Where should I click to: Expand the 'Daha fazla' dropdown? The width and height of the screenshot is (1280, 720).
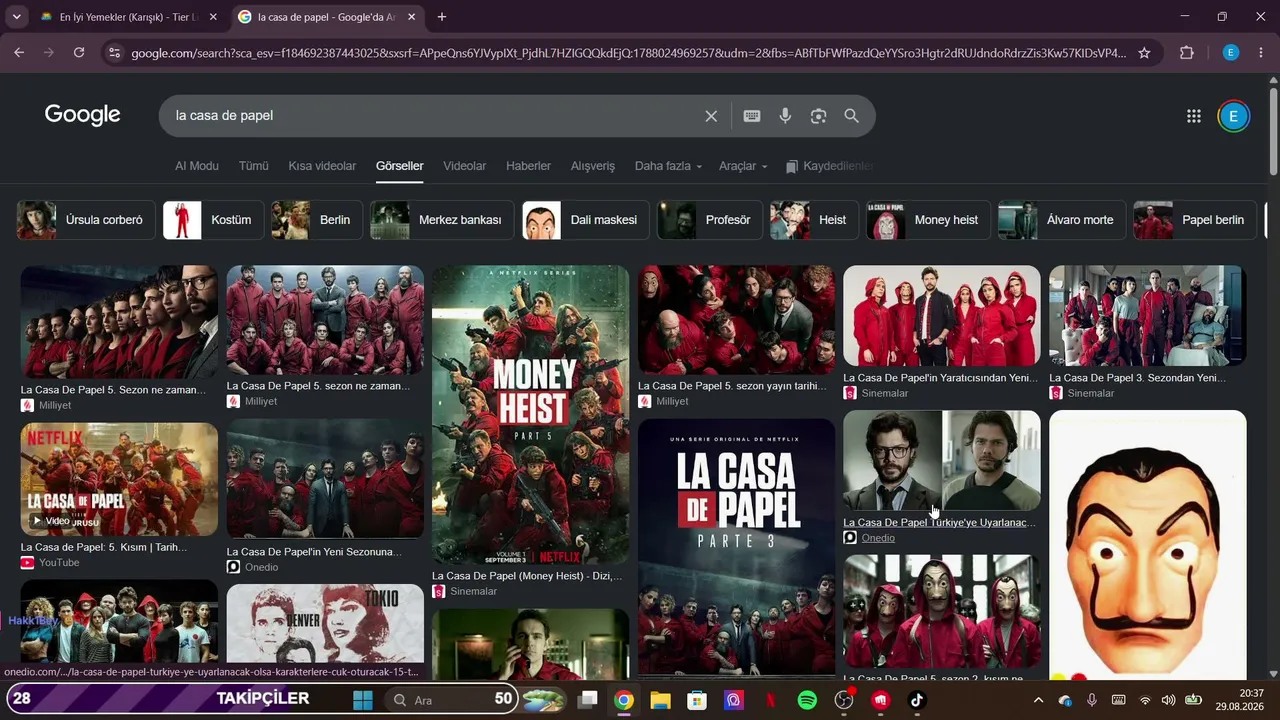coord(668,166)
